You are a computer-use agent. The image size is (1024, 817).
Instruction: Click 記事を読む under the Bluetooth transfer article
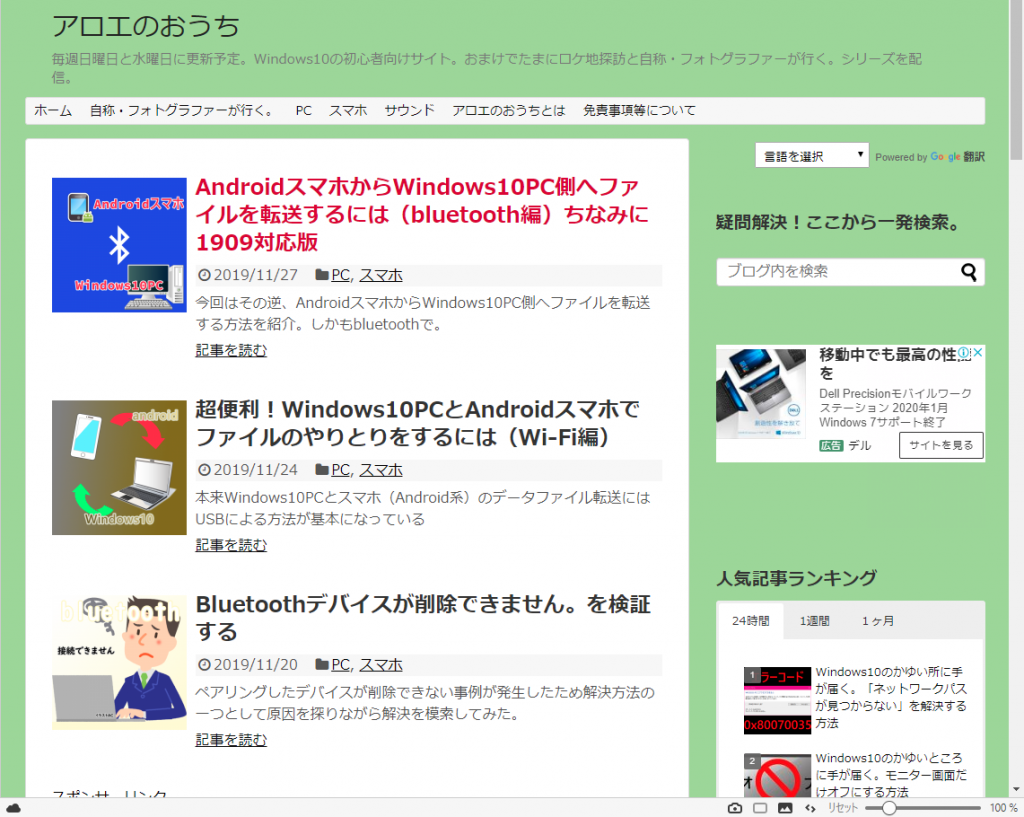(x=231, y=351)
